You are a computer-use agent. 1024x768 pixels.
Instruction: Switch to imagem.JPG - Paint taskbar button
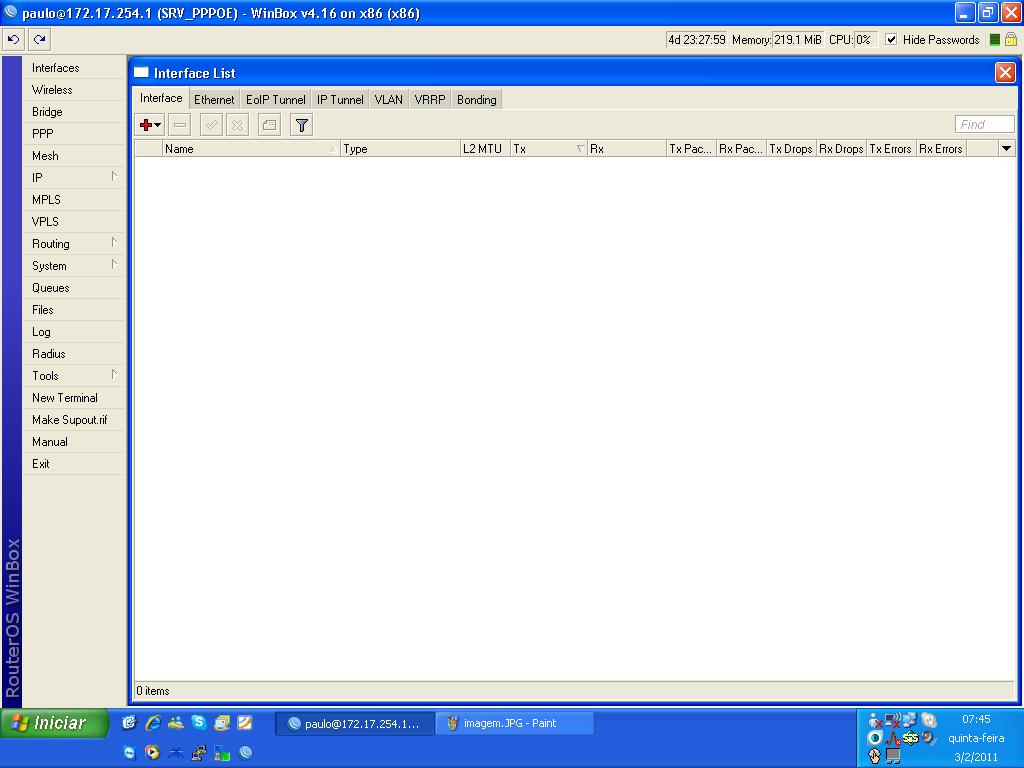pos(515,723)
